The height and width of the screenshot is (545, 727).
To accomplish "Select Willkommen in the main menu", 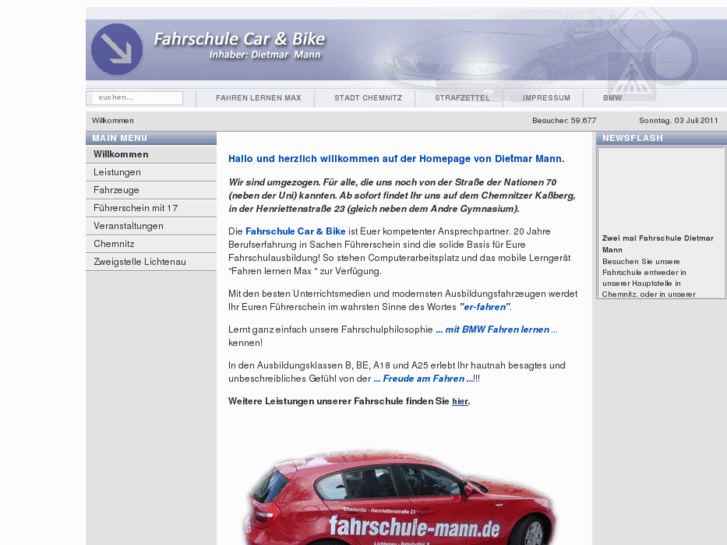I will click(151, 154).
